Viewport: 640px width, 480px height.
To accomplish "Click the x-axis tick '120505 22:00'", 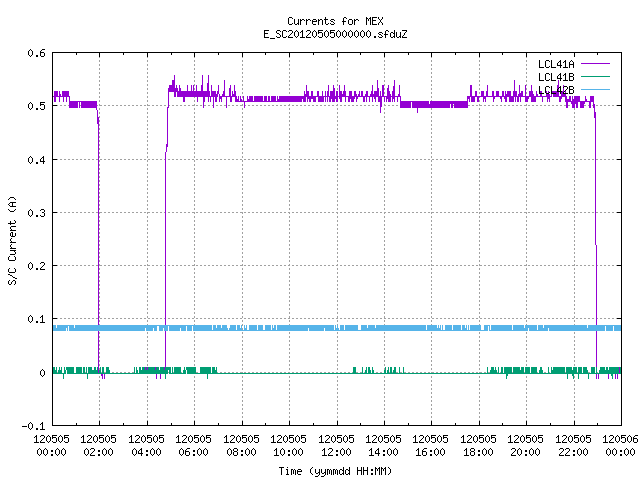I will 573,446.
